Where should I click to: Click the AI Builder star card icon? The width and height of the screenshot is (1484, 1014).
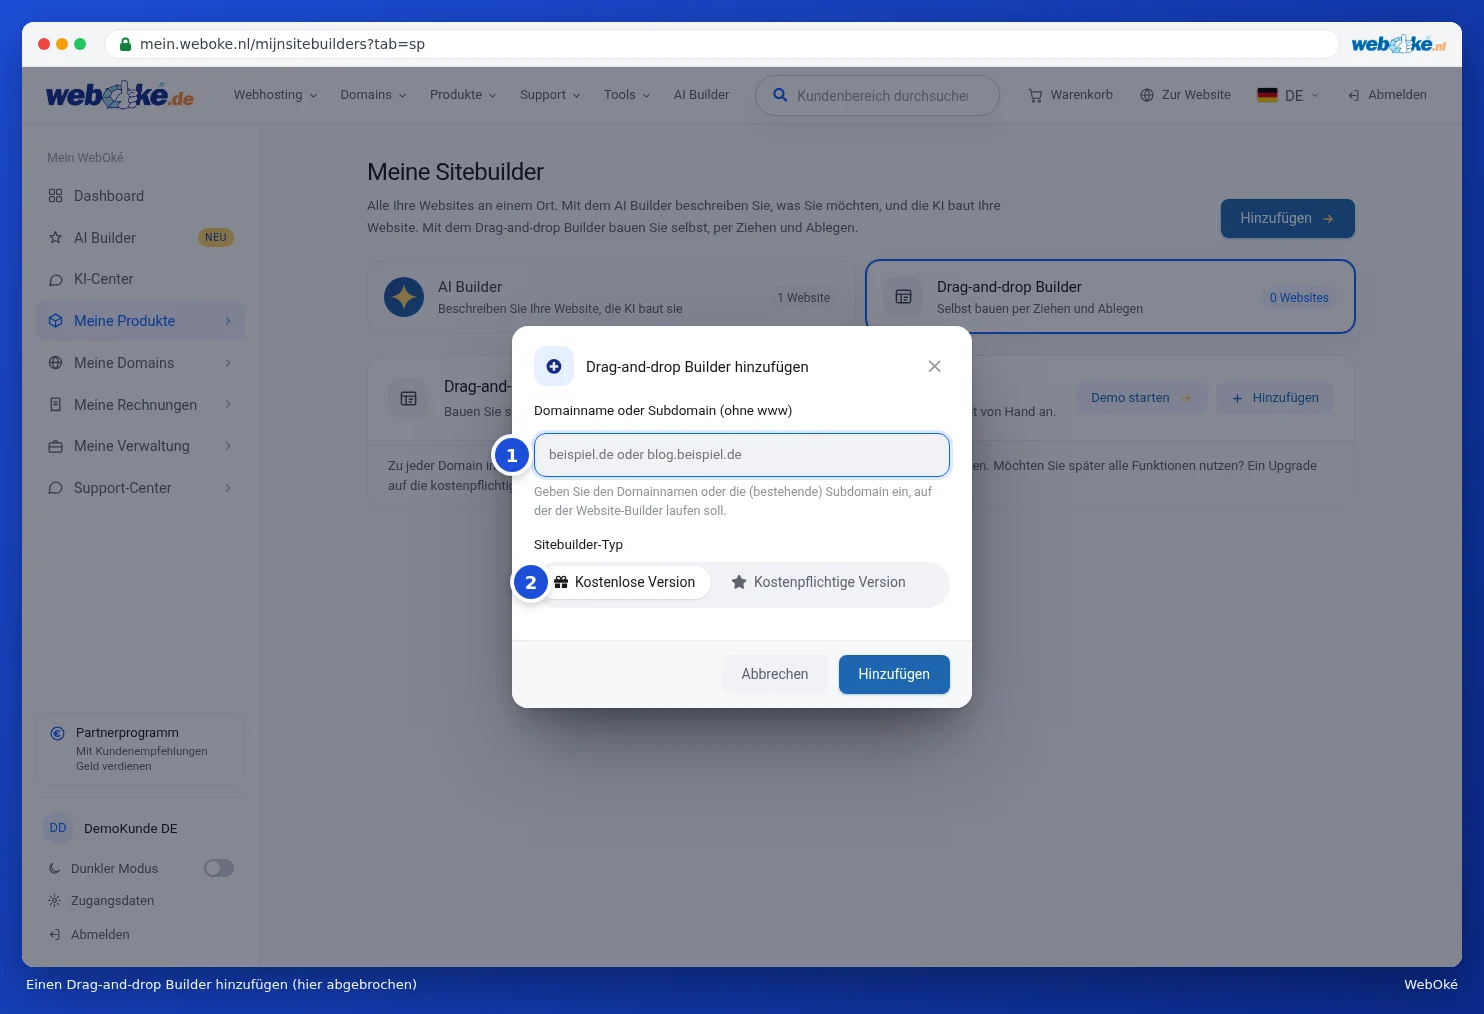pyautogui.click(x=404, y=297)
